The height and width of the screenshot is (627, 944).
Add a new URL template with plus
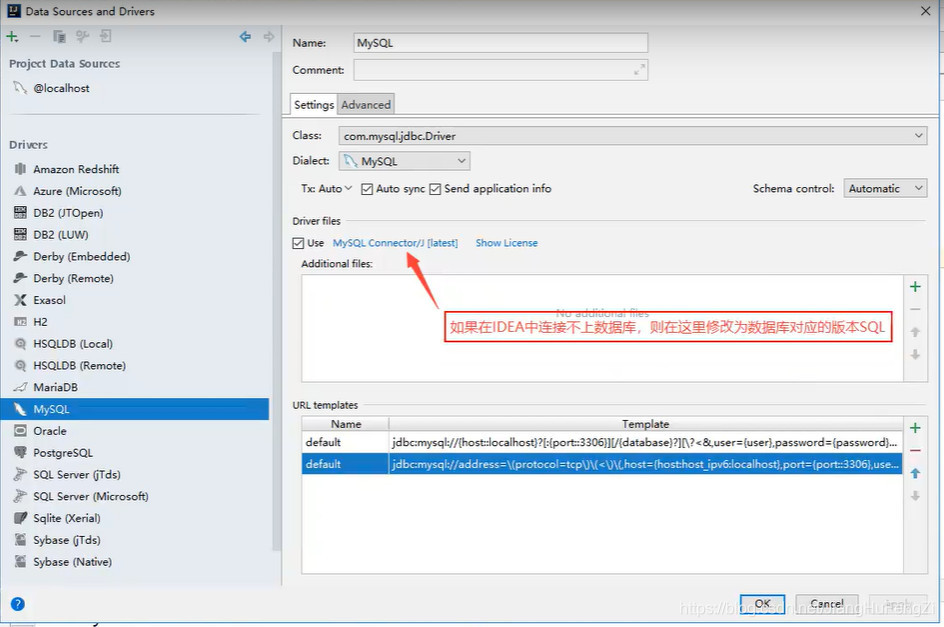tap(915, 428)
